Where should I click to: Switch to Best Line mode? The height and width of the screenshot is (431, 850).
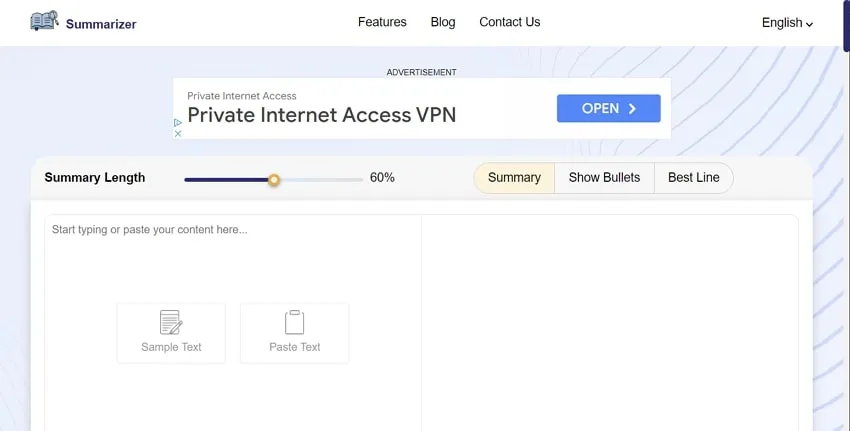(x=693, y=178)
